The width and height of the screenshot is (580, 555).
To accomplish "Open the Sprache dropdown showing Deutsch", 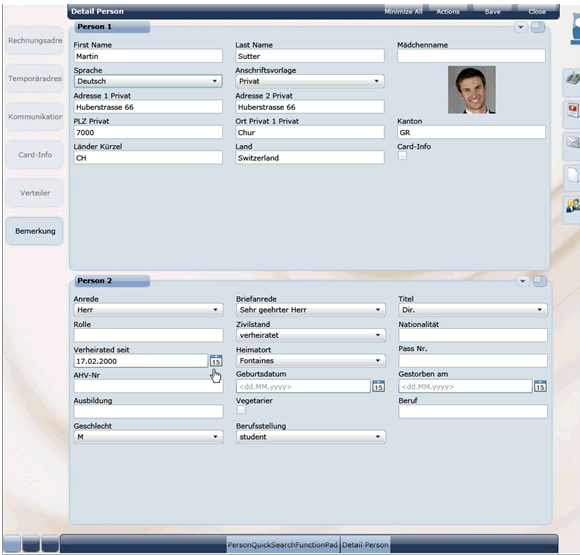I will (x=148, y=81).
